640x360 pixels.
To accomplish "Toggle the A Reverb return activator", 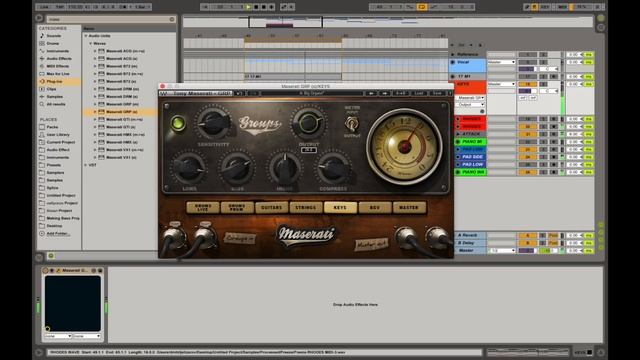I will point(527,236).
